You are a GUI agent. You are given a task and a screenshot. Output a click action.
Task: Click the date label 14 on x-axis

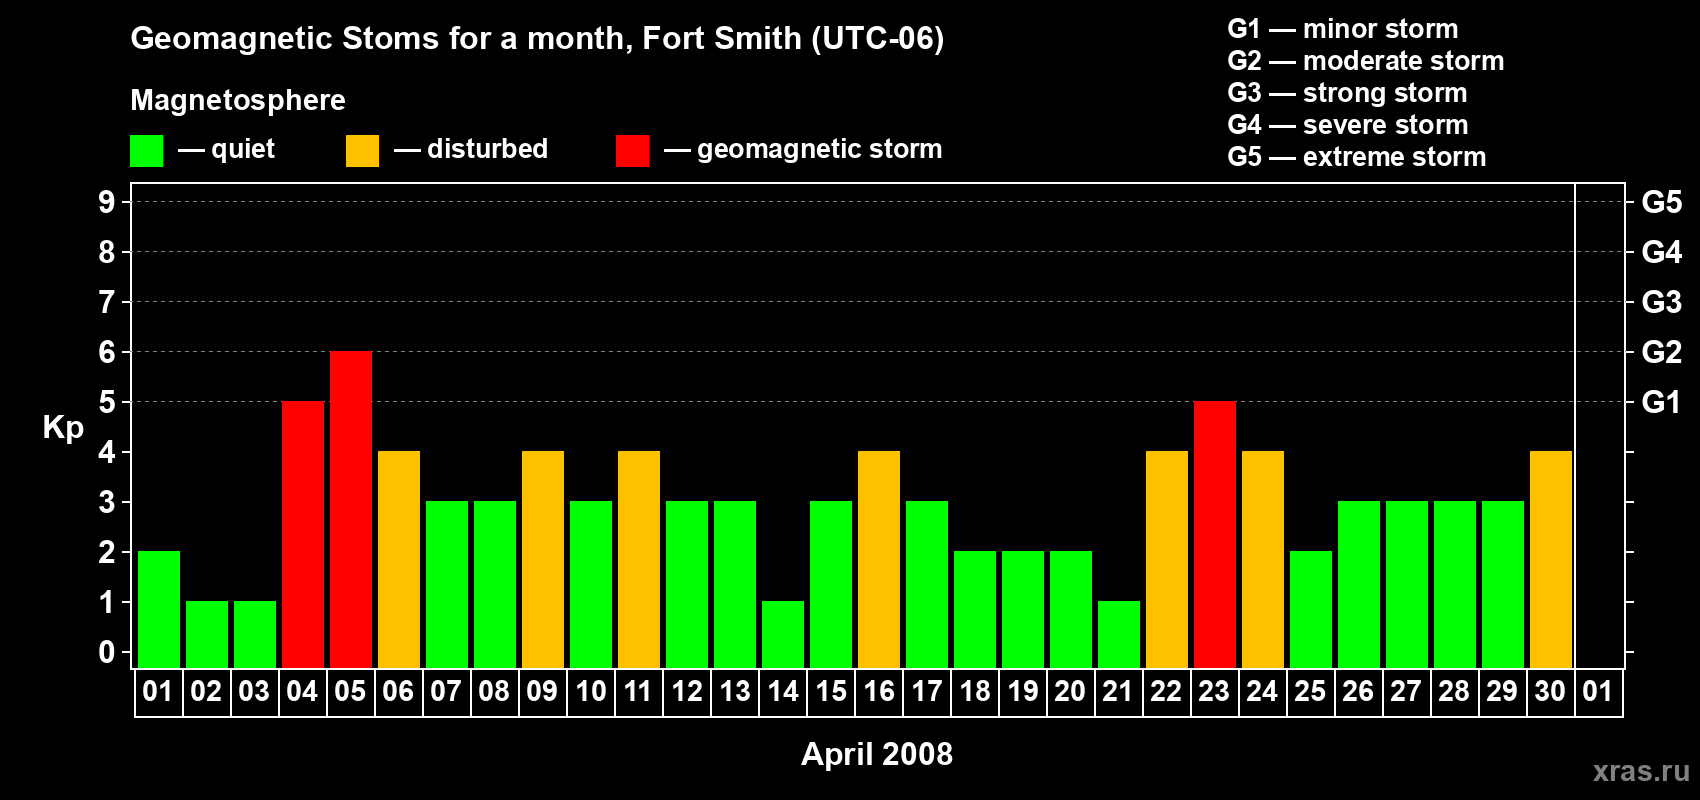pyautogui.click(x=783, y=692)
